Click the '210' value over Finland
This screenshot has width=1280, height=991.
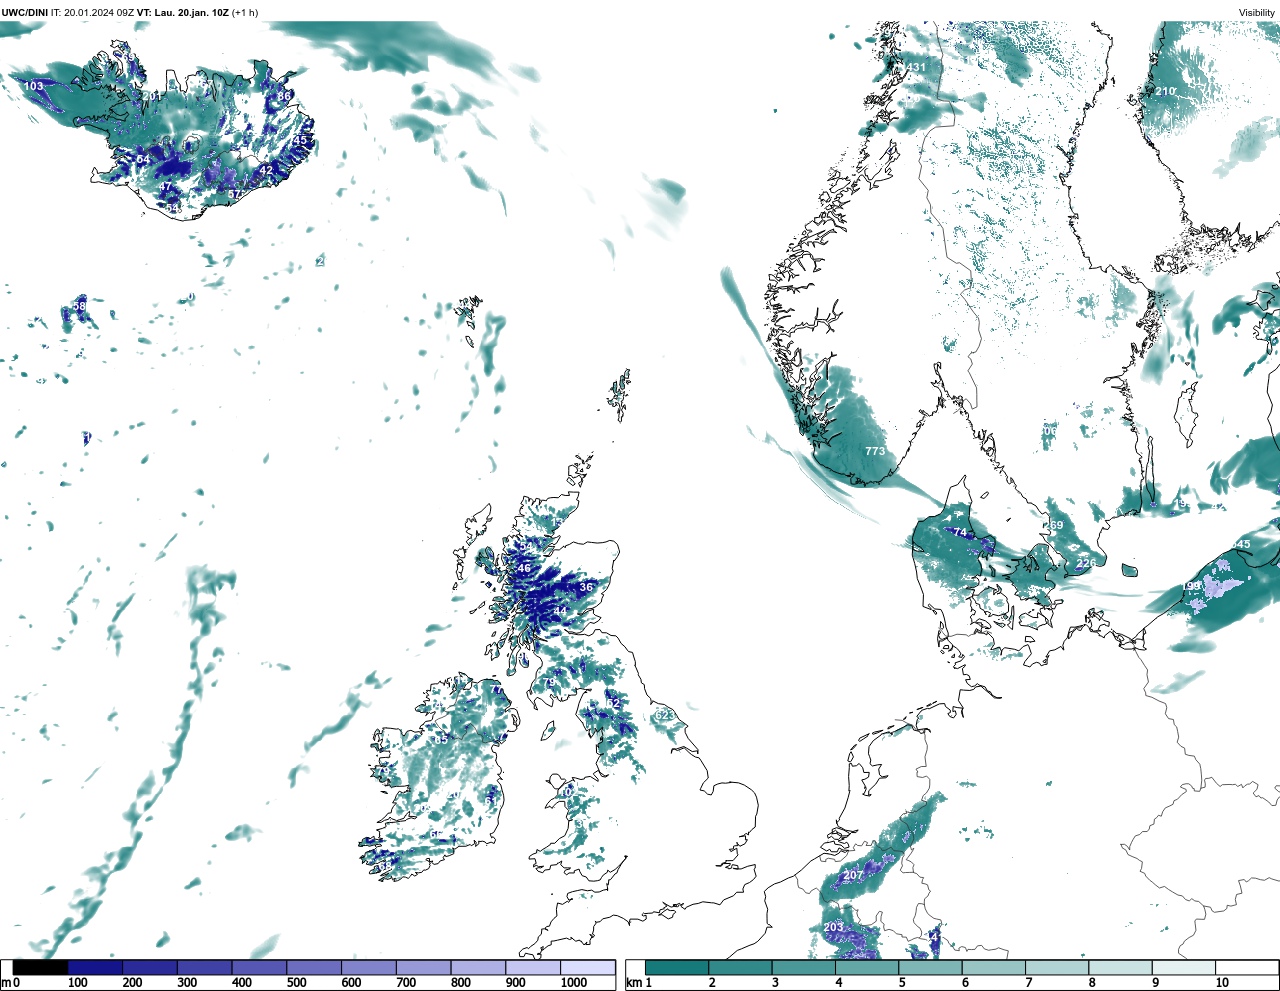click(x=1166, y=91)
